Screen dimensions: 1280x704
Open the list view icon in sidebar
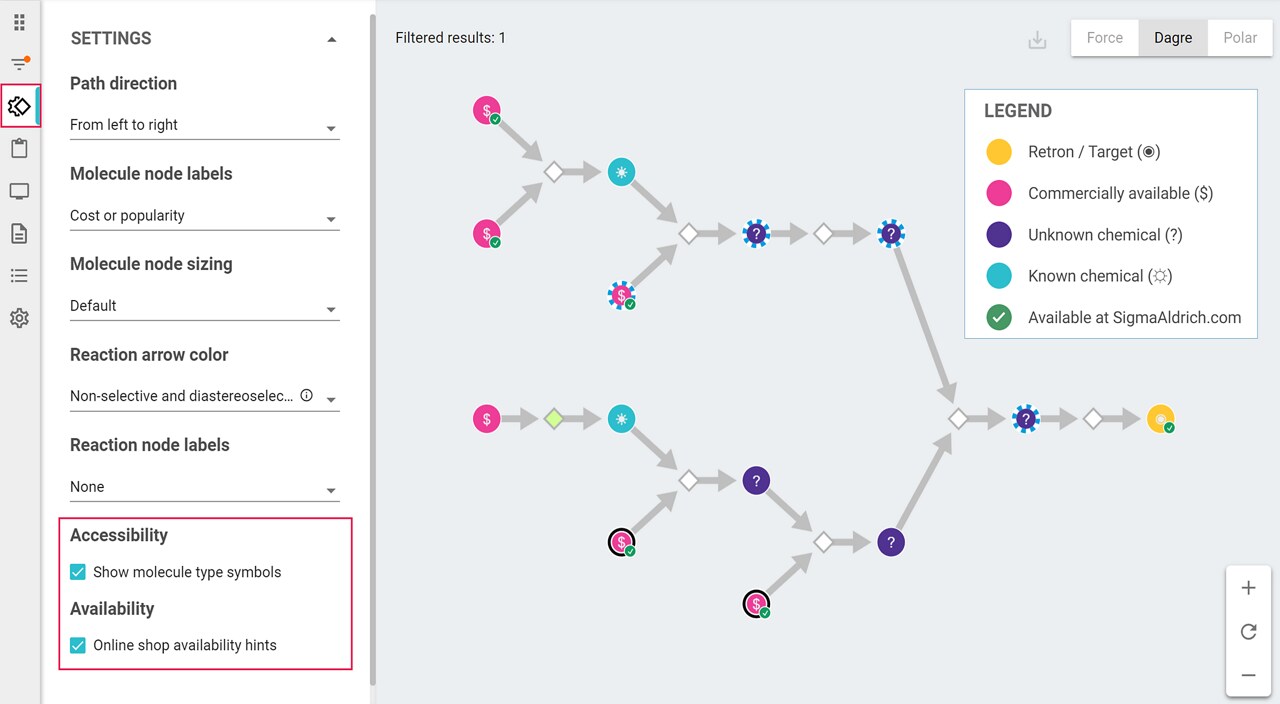(x=19, y=276)
